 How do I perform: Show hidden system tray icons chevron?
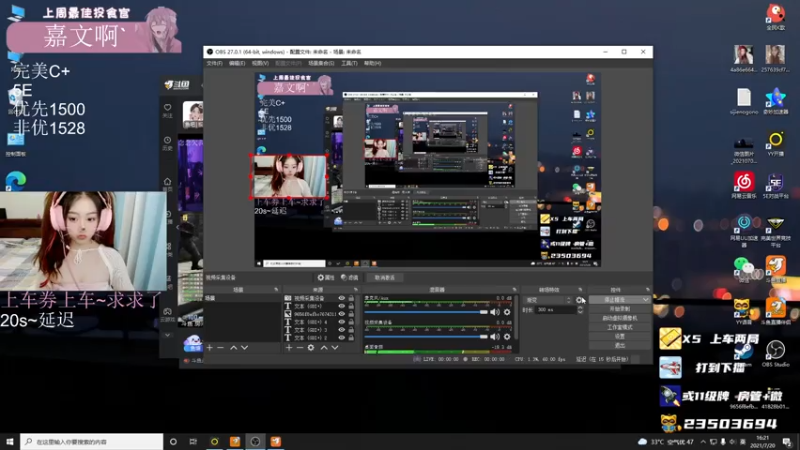point(703,442)
